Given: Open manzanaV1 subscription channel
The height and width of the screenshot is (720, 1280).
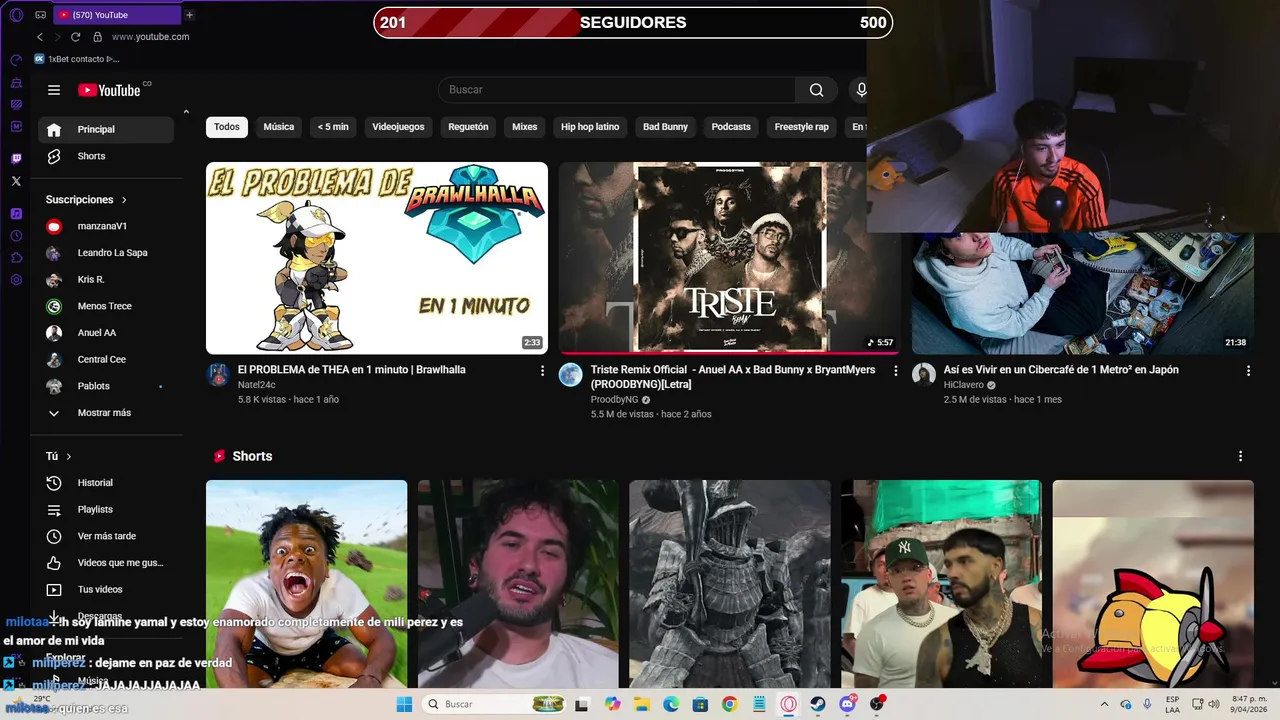Looking at the screenshot, I should (106, 227).
